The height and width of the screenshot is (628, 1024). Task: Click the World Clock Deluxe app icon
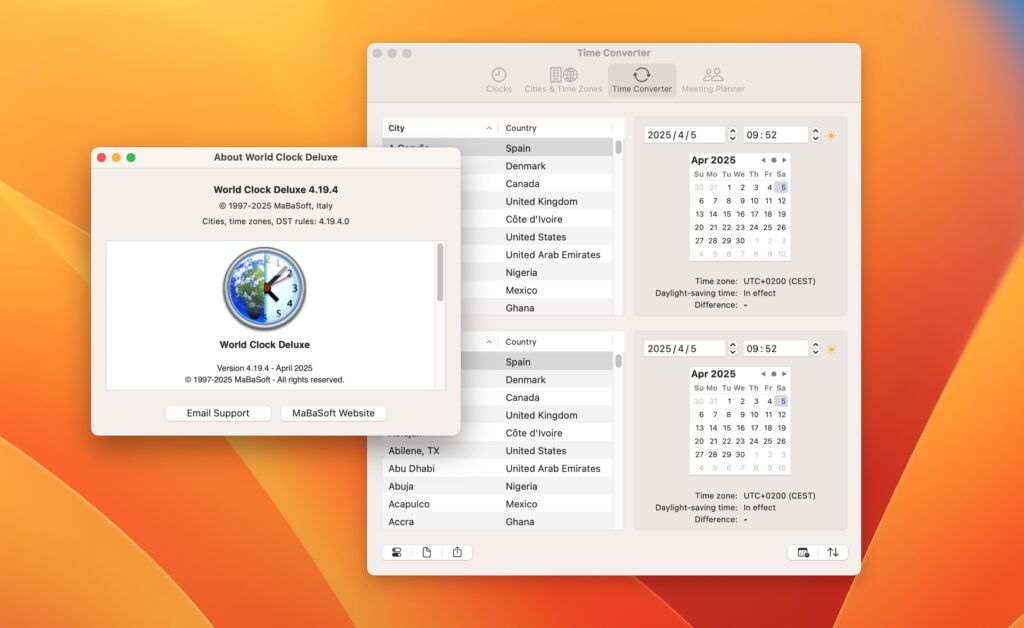[265, 288]
